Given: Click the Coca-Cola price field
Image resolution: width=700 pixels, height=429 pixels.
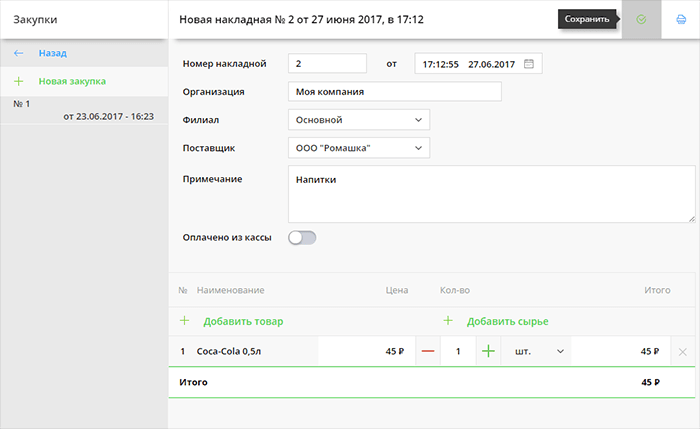Looking at the screenshot, I should [x=362, y=351].
